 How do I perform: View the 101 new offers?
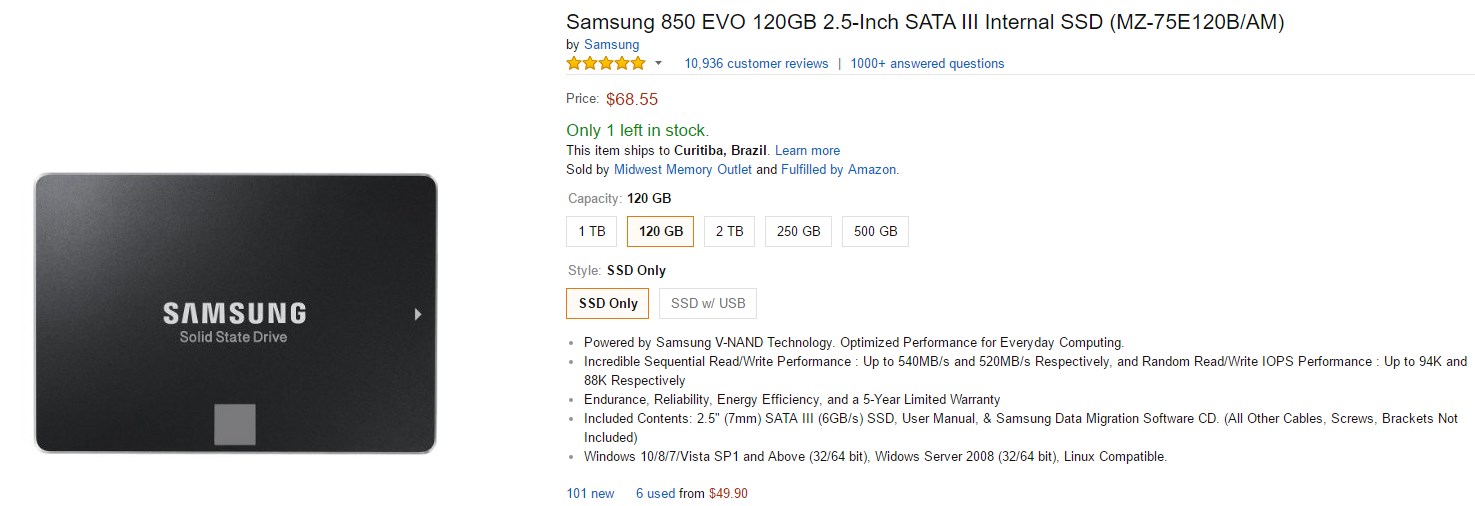(590, 493)
